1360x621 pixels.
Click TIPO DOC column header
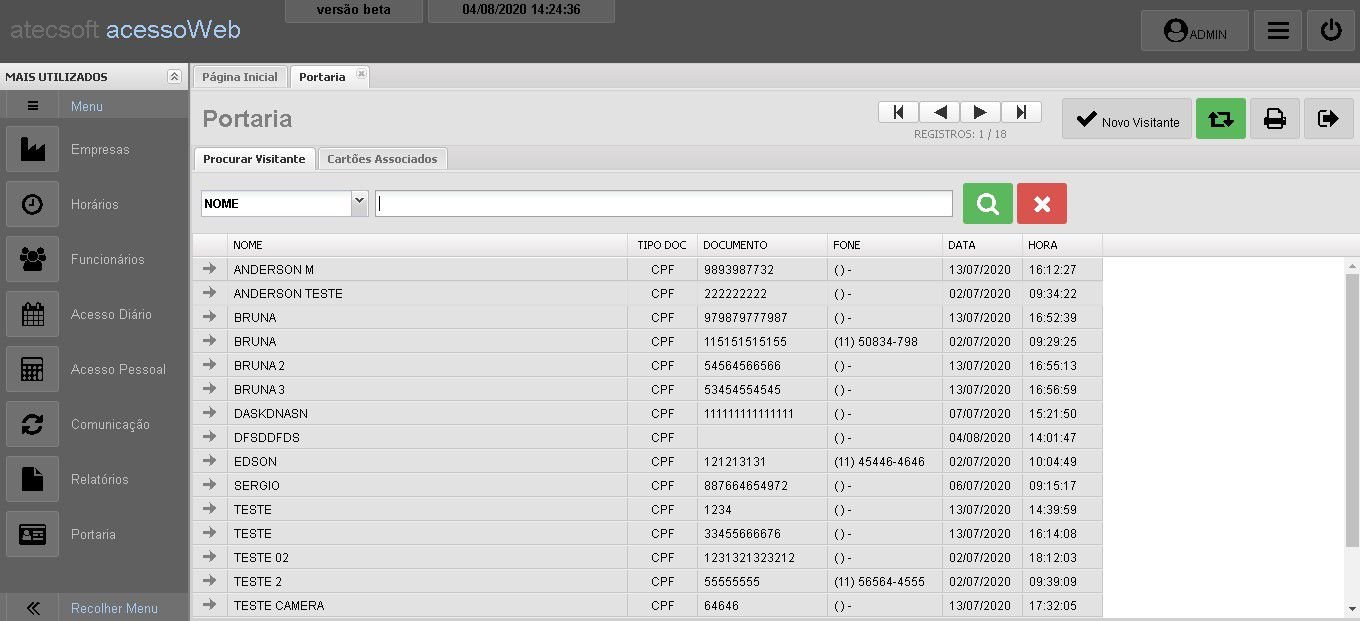click(x=662, y=245)
